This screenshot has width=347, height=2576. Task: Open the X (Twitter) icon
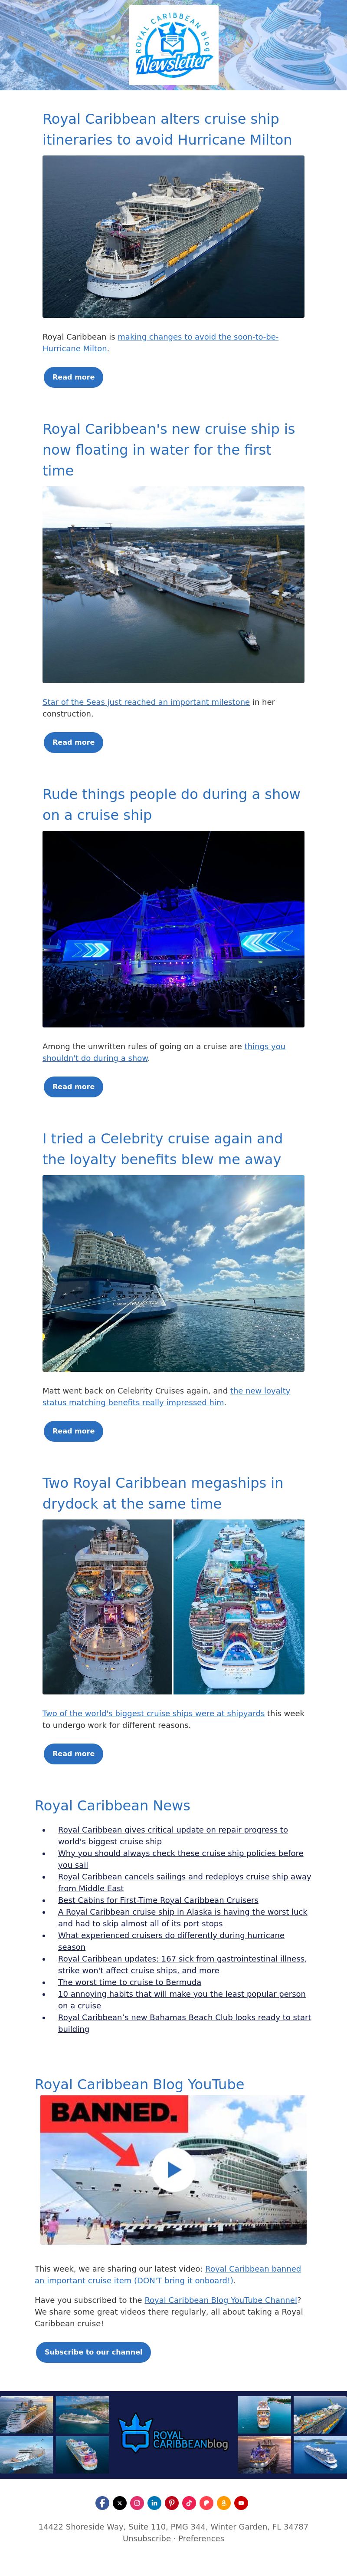pyautogui.click(x=119, y=2502)
